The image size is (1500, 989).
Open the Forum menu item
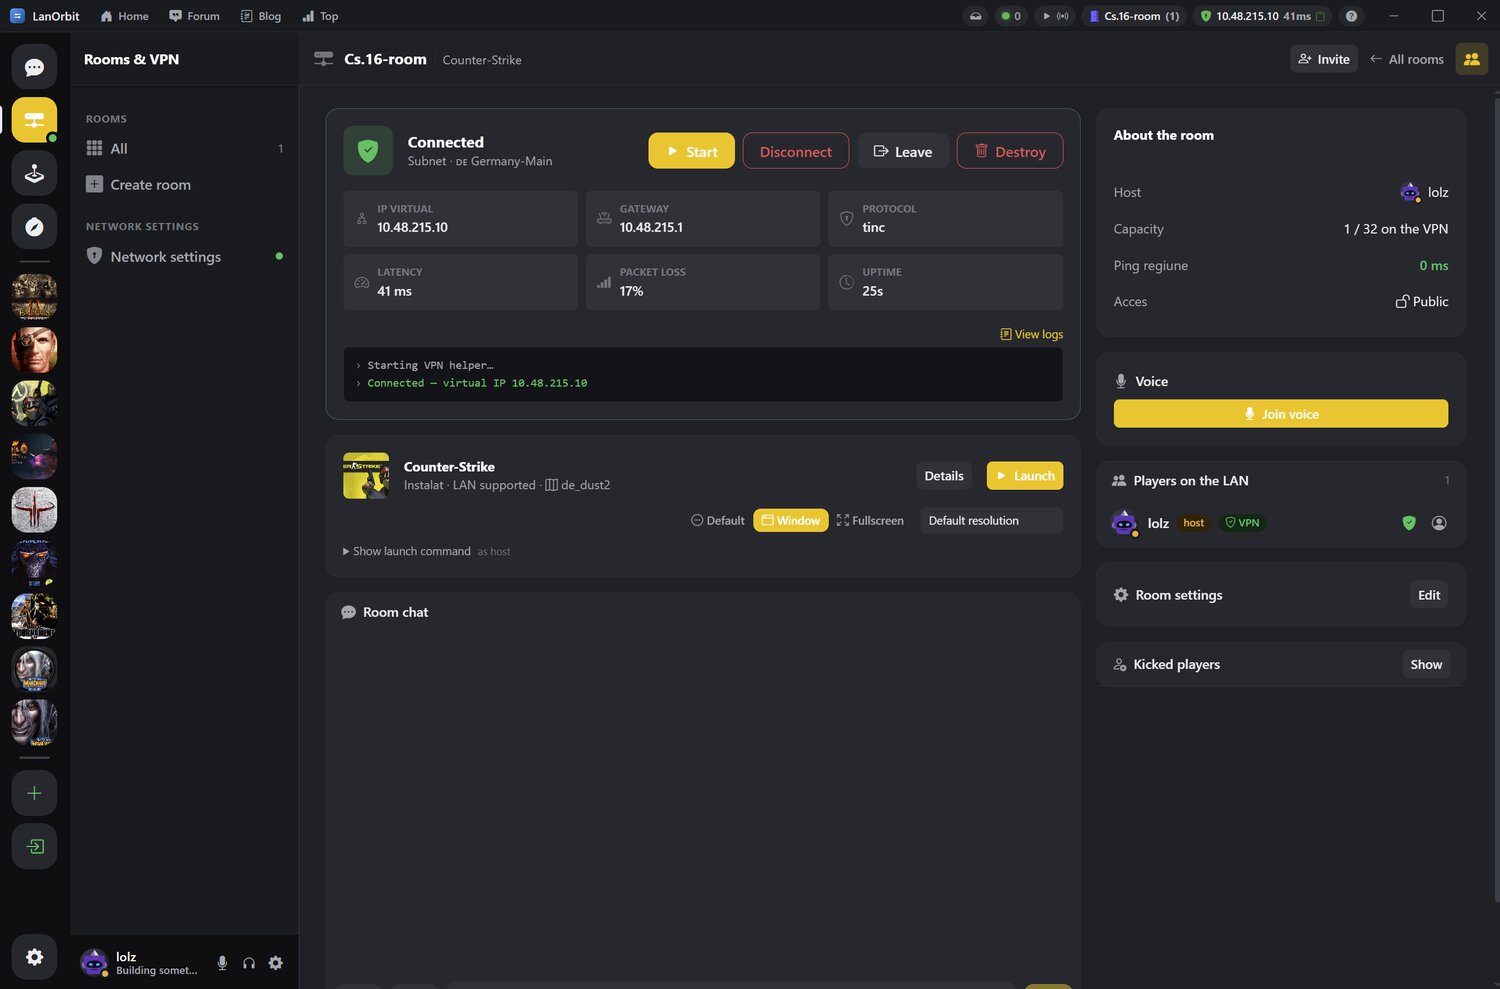tap(194, 16)
